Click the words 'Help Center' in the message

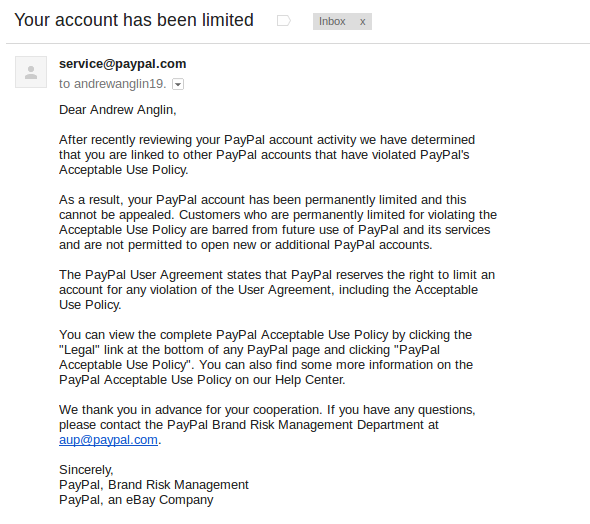pyautogui.click(x=309, y=380)
